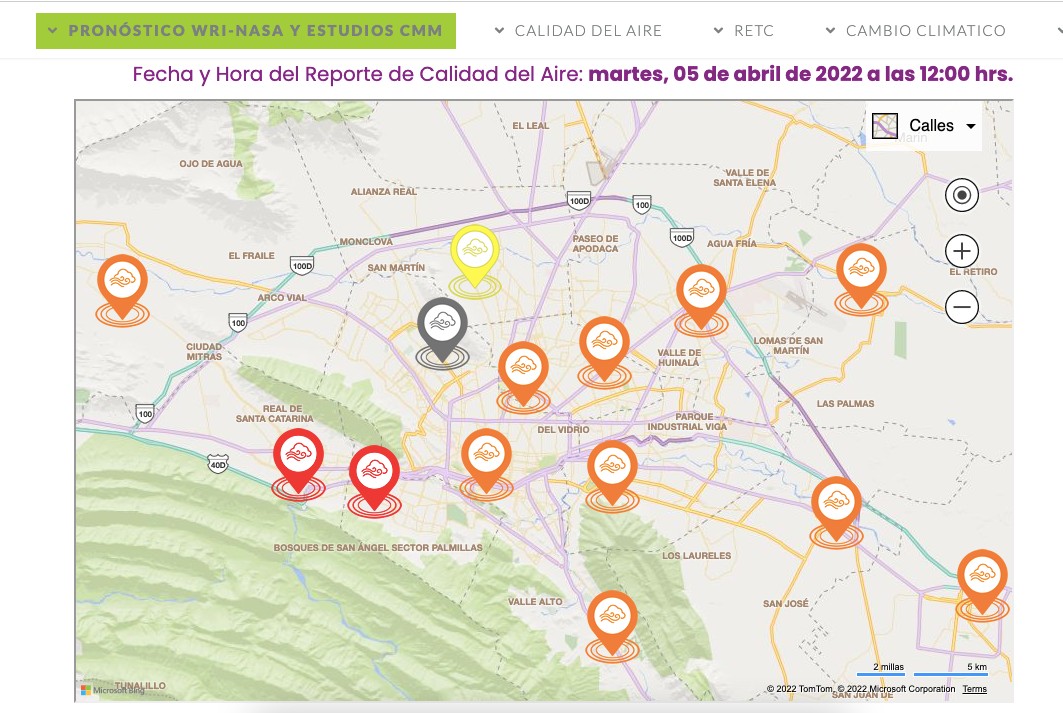1063x713 pixels.
Task: Click the locate me map button
Action: pyautogui.click(x=962, y=195)
